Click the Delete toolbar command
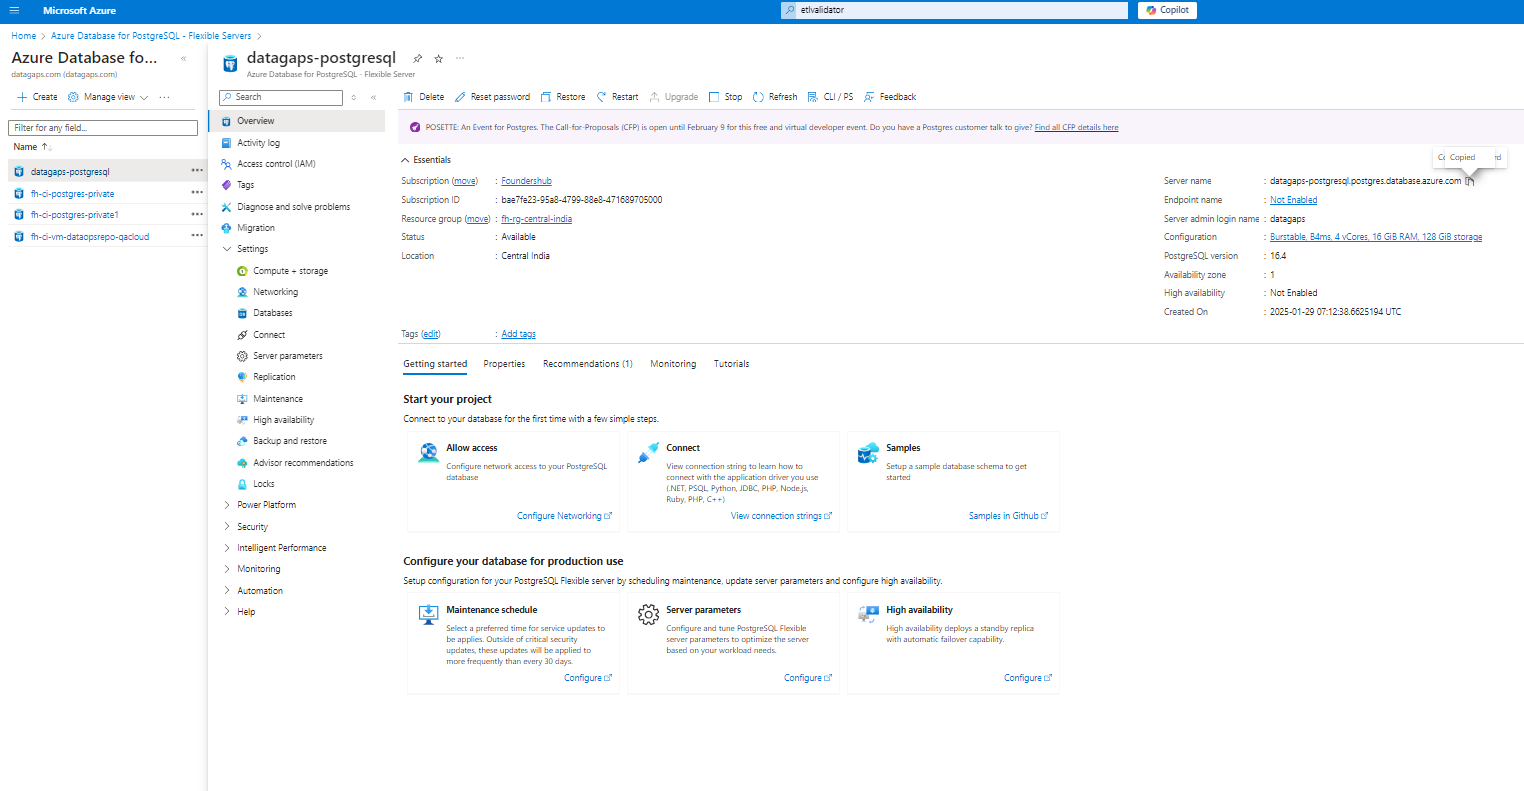1524x791 pixels. point(424,97)
